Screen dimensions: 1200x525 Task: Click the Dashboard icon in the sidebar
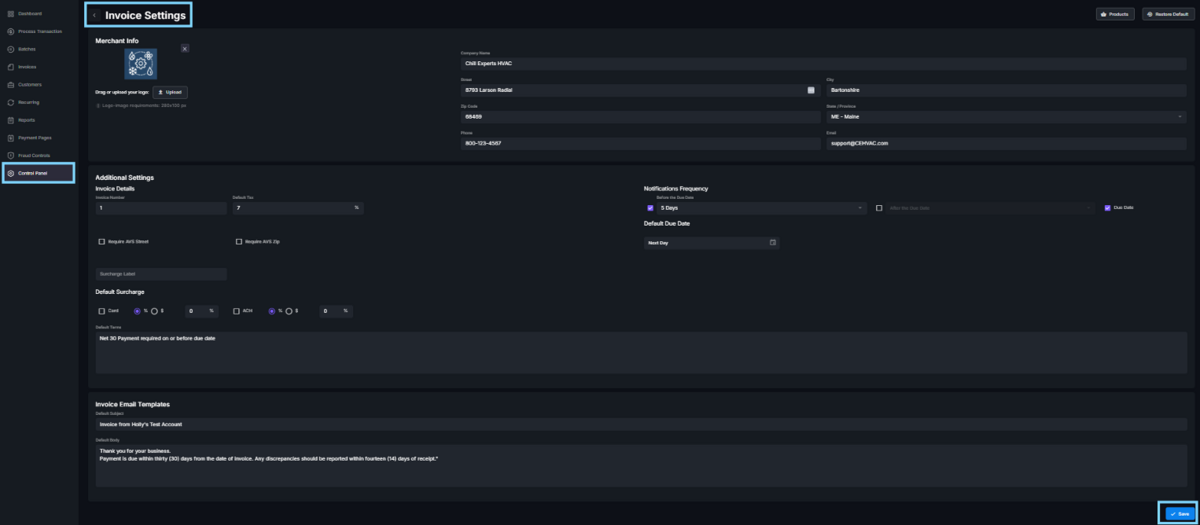coord(10,13)
